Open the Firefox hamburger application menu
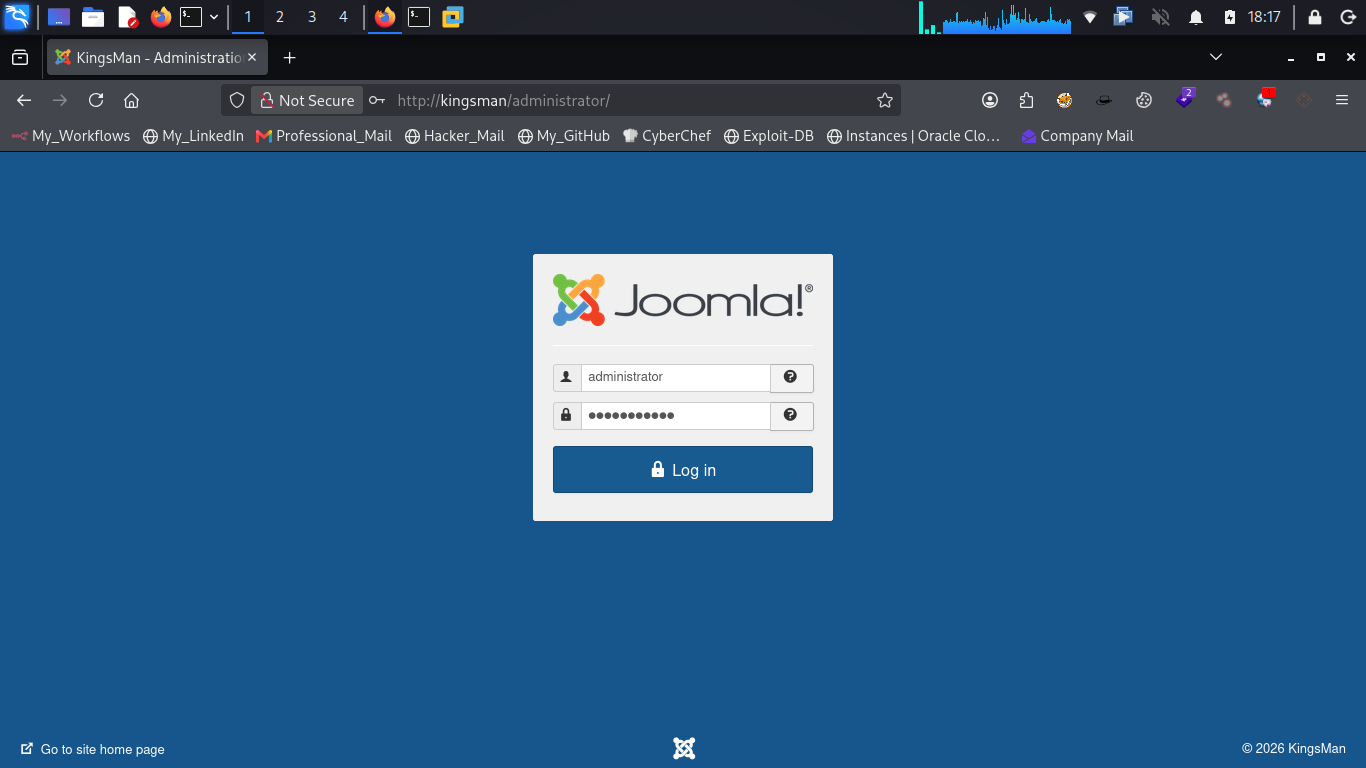Viewport: 1366px width, 768px height. coord(1342,100)
